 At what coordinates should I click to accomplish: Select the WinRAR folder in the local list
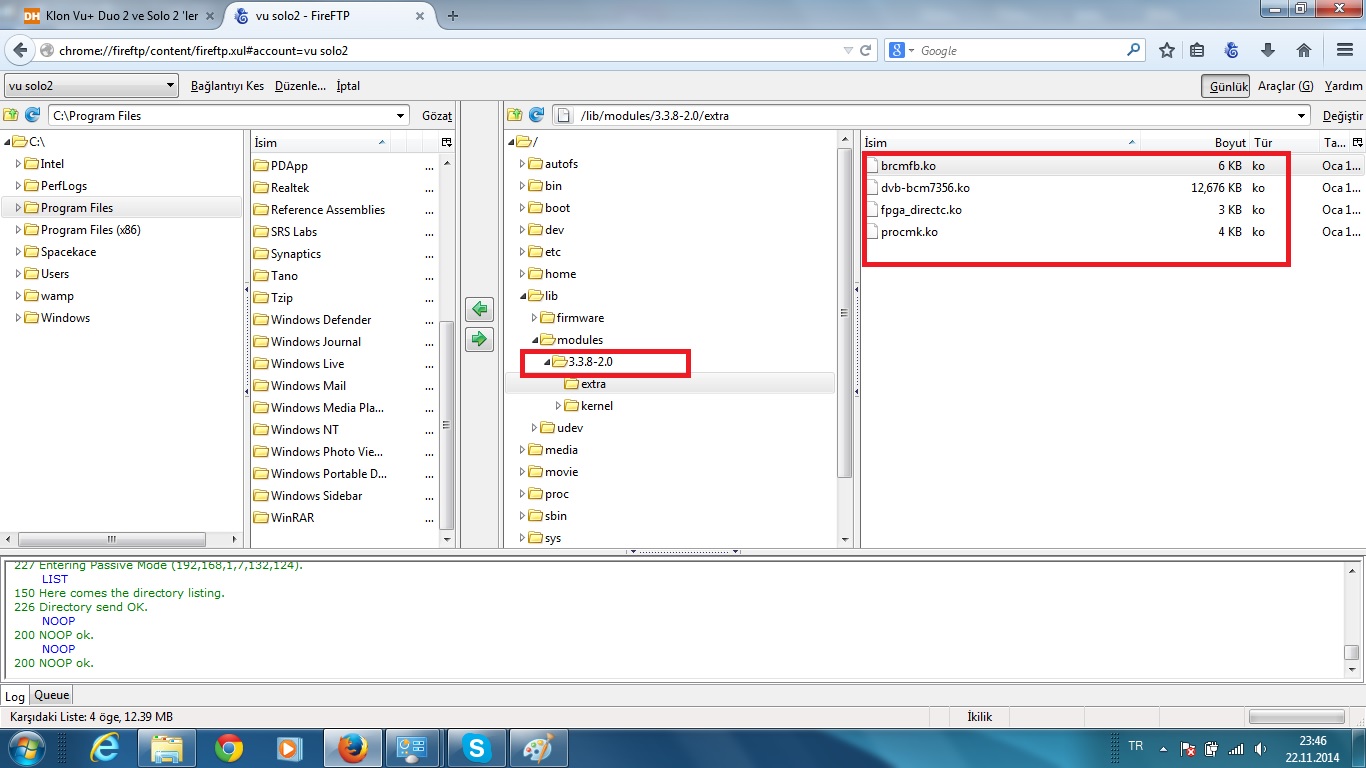(x=292, y=518)
